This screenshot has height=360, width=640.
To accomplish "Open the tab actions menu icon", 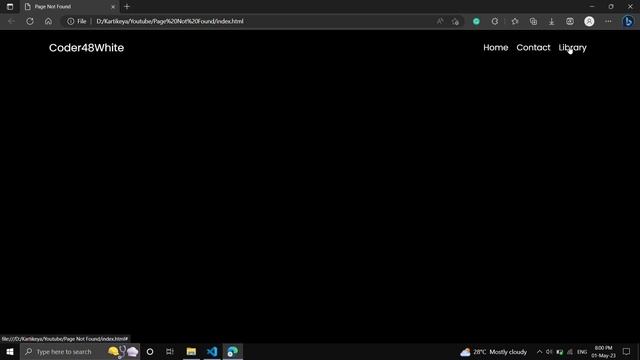I will point(10,7).
